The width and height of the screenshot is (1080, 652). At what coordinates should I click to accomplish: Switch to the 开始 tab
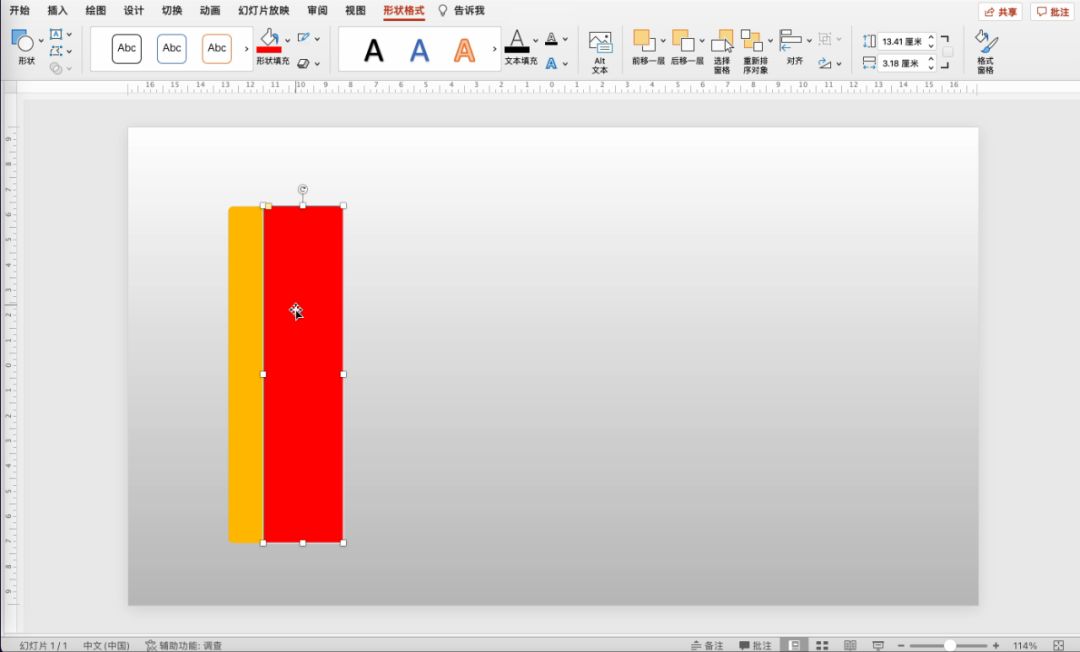[19, 10]
